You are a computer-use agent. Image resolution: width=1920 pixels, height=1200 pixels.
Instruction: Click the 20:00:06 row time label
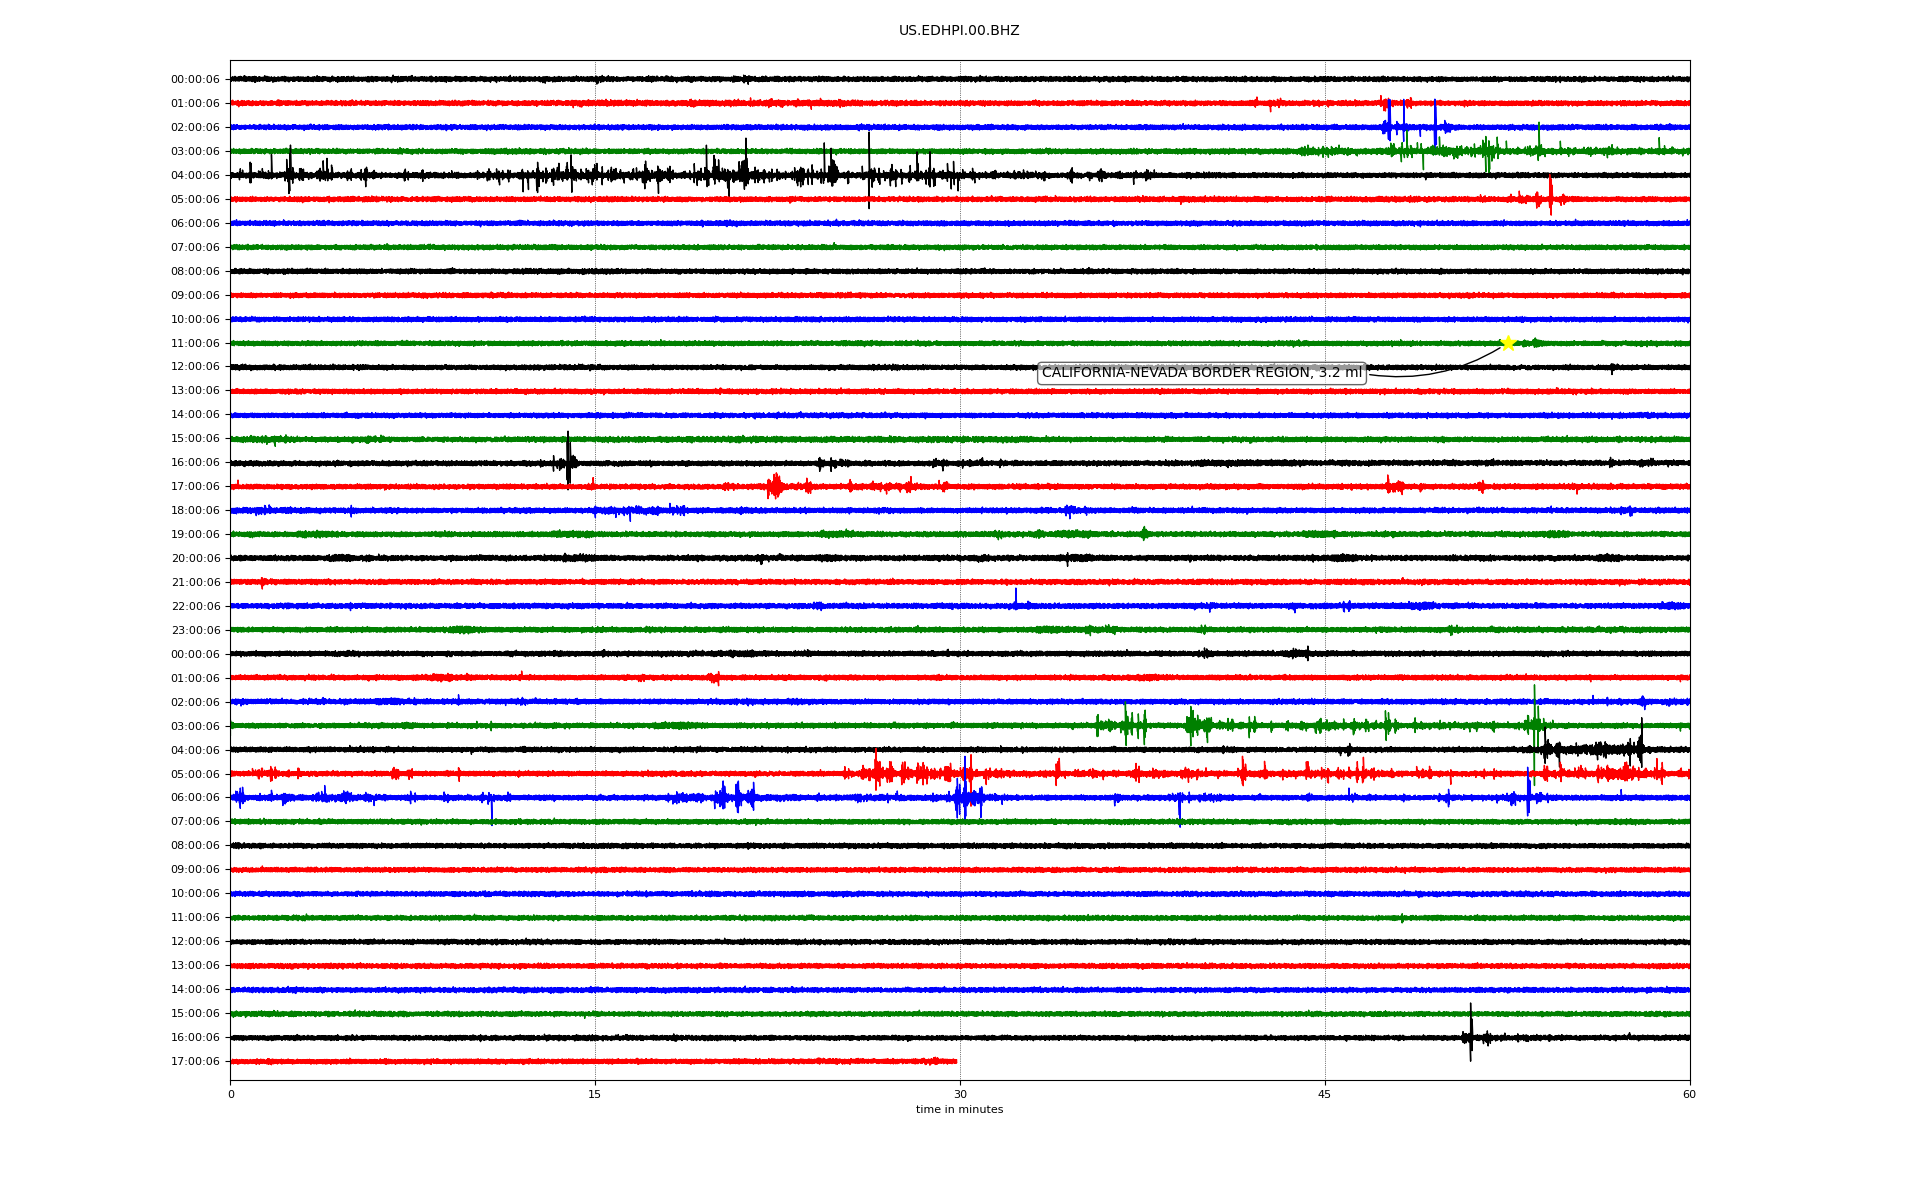[195, 559]
